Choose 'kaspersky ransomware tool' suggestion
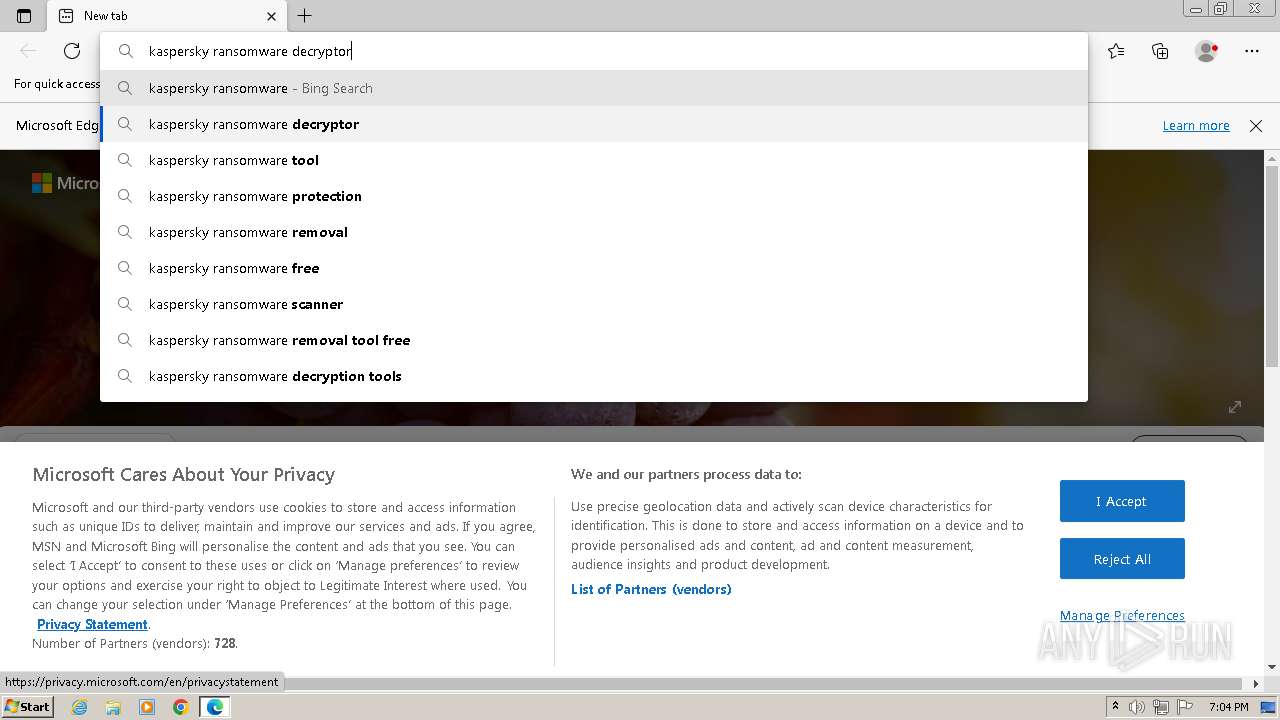 [x=594, y=160]
